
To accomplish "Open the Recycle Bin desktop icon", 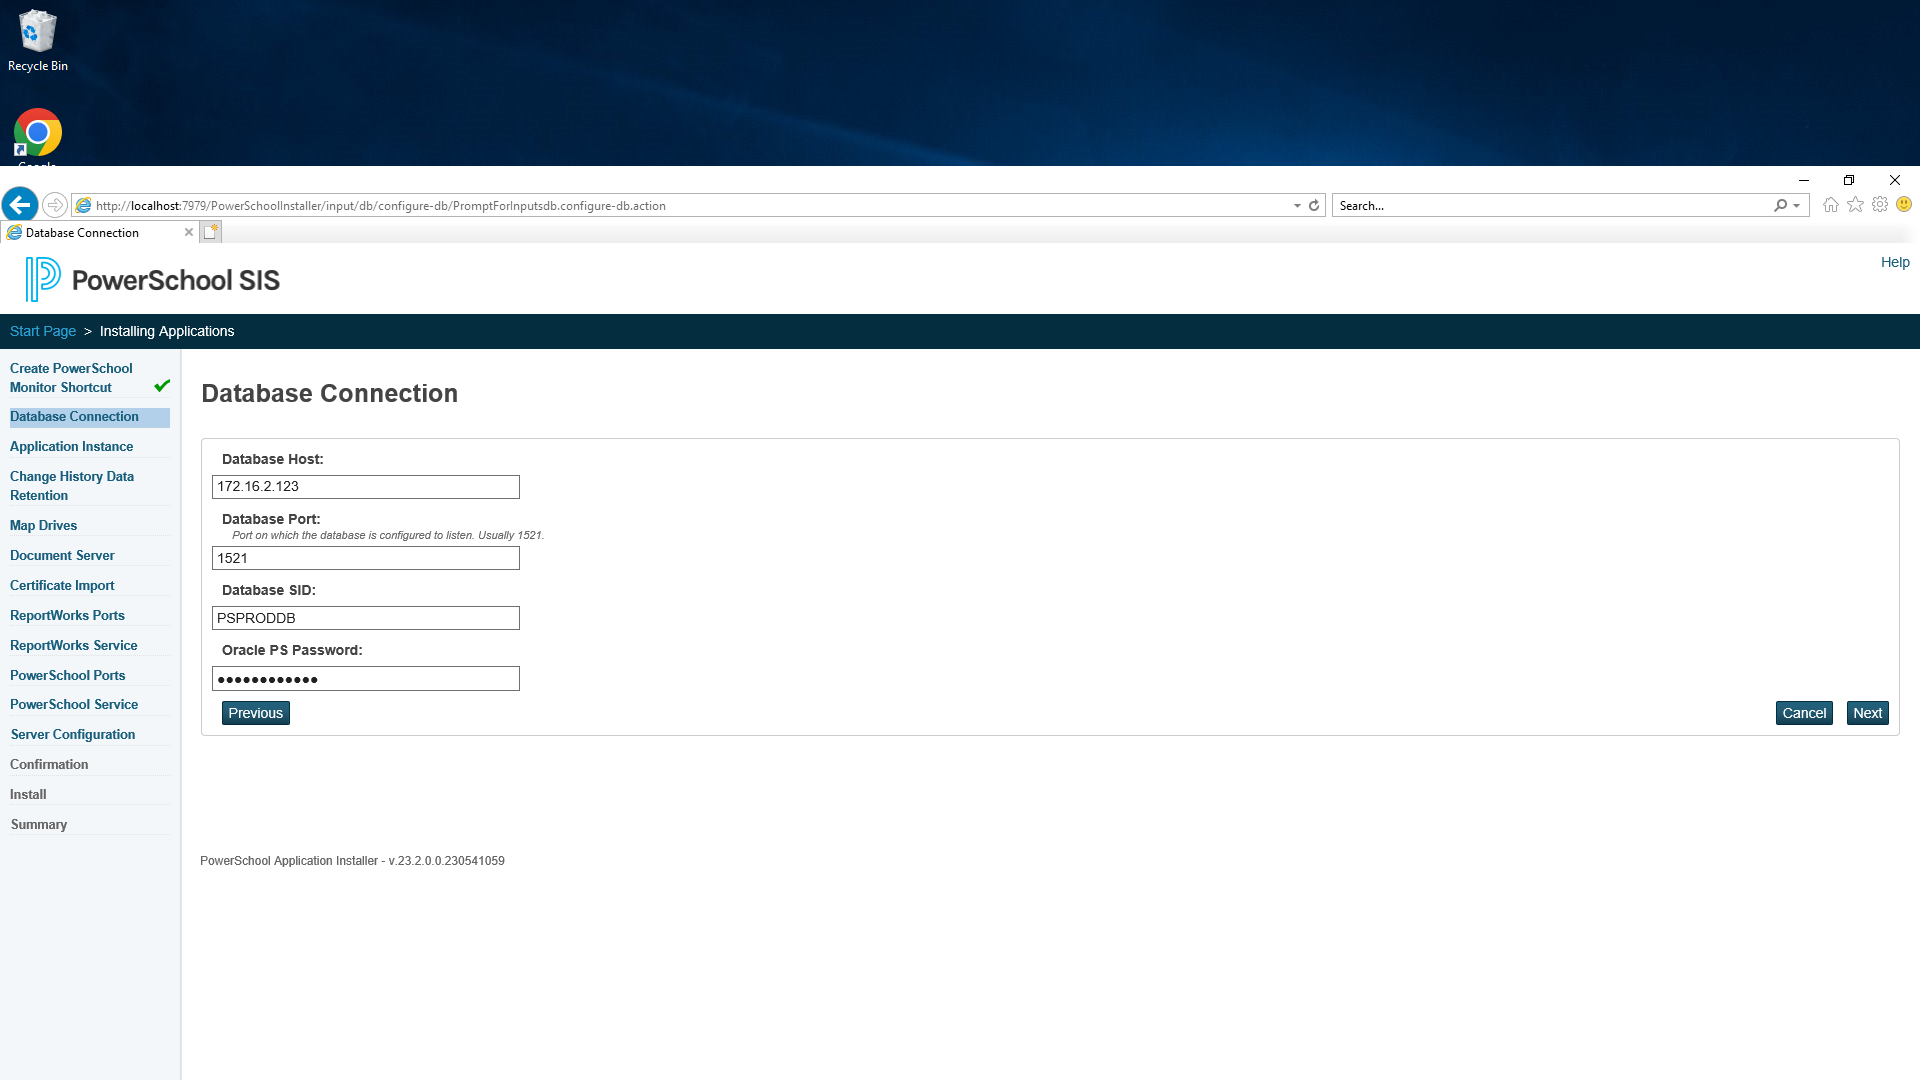I will click(38, 40).
